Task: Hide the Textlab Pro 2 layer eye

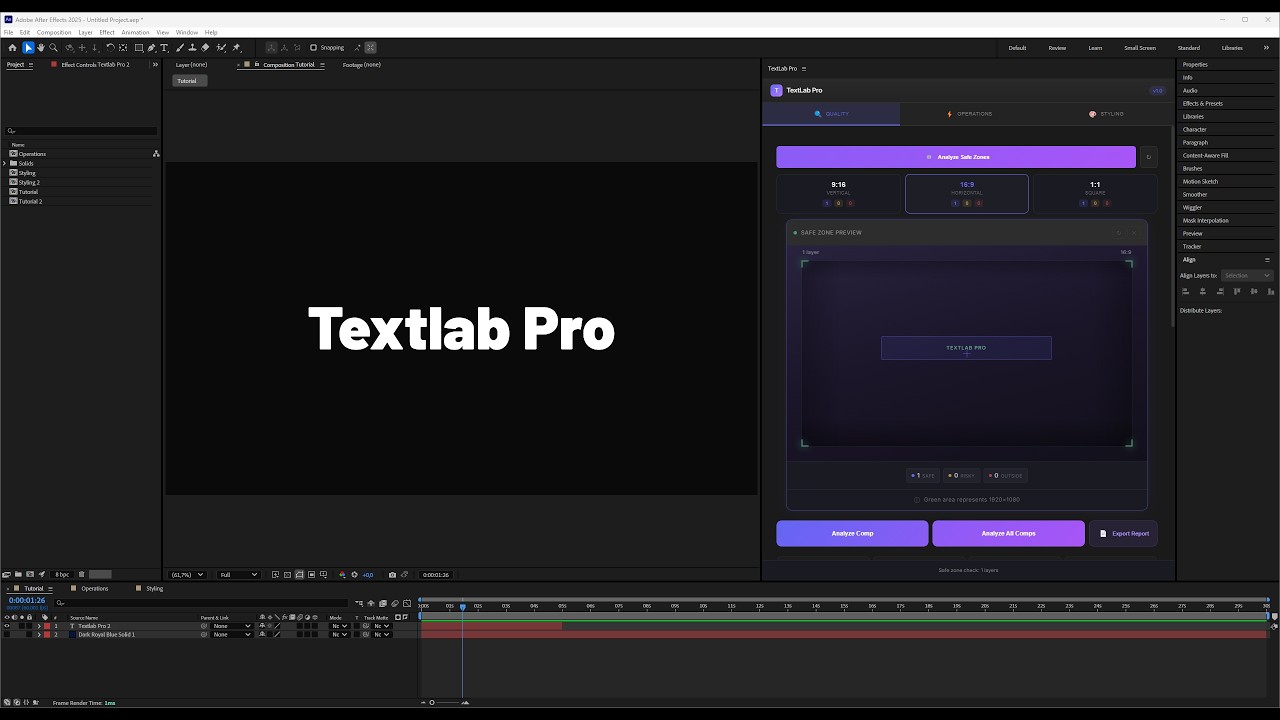Action: (x=7, y=626)
